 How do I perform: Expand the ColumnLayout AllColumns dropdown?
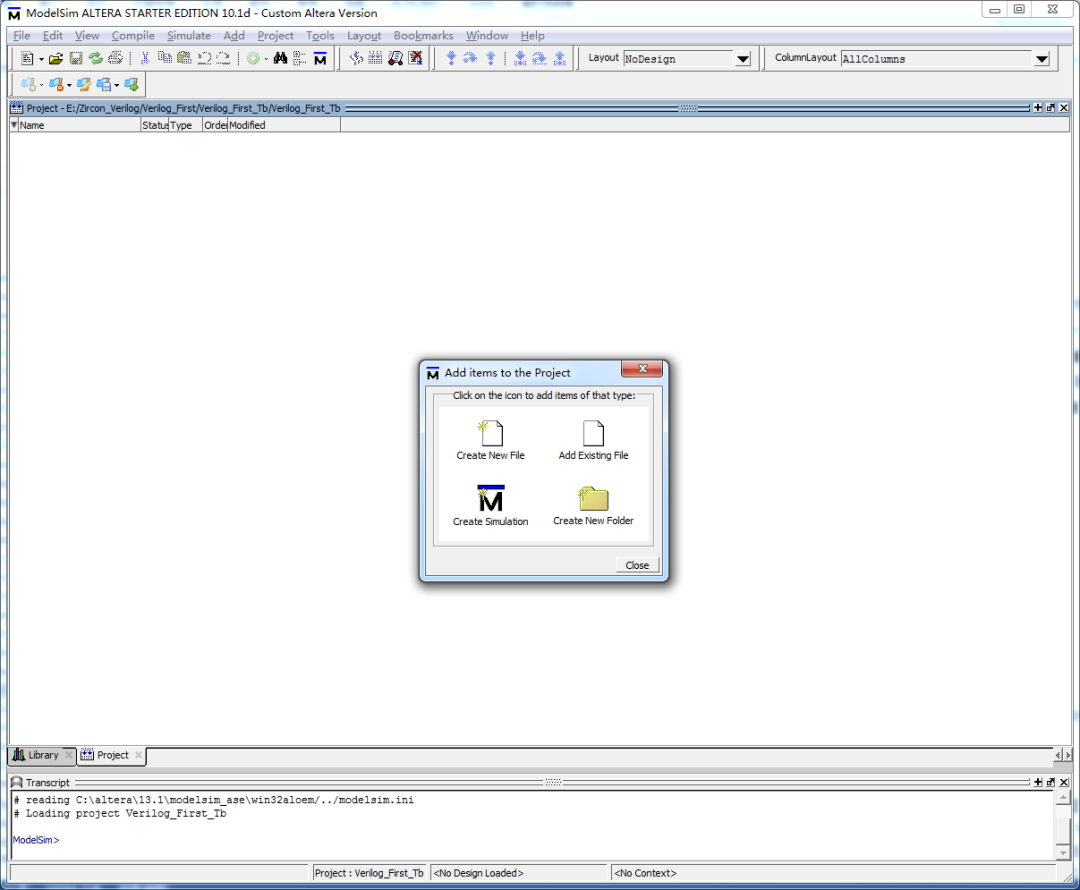tap(1041, 59)
